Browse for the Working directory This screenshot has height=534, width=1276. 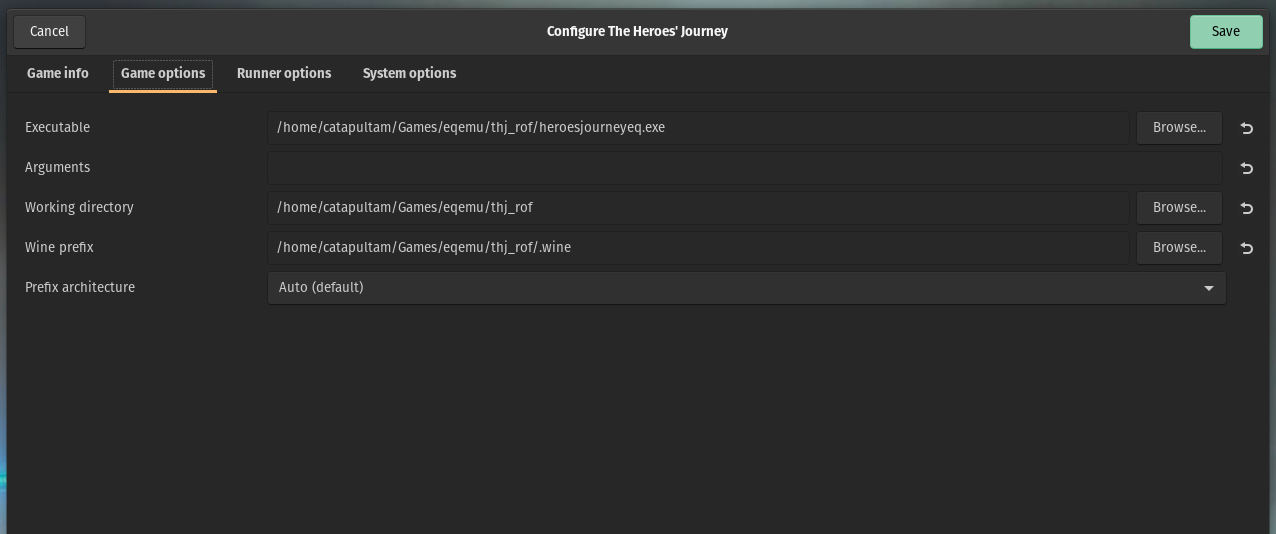pyautogui.click(x=1179, y=208)
